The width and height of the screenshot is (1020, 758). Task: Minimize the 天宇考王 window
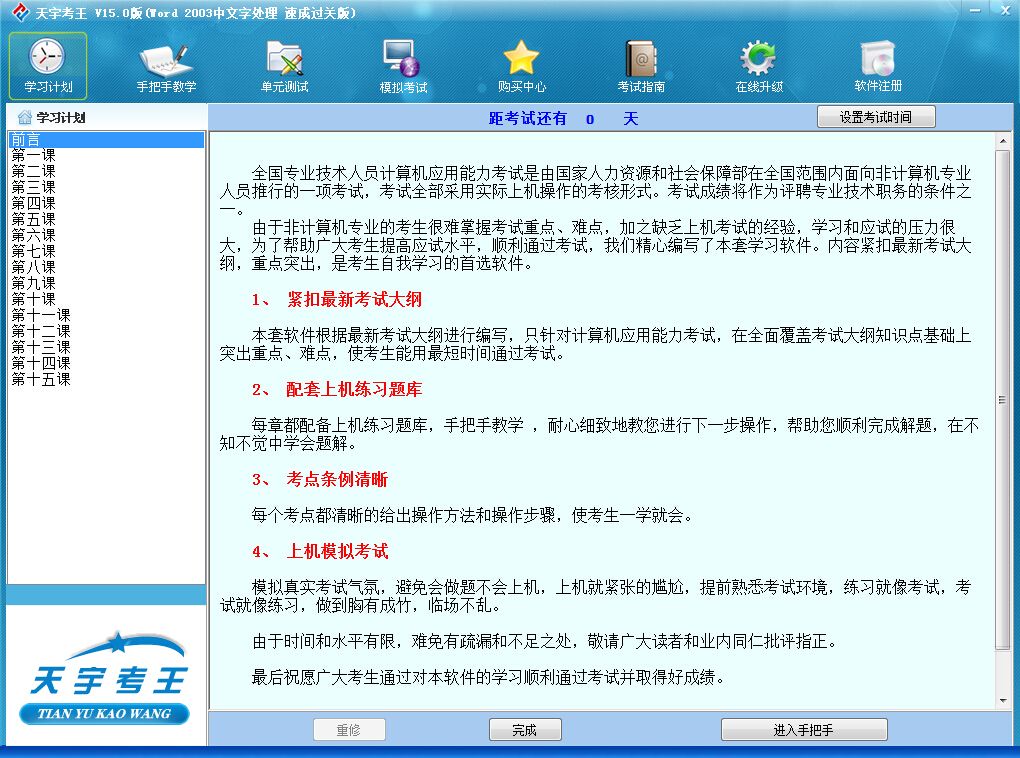[974, 11]
